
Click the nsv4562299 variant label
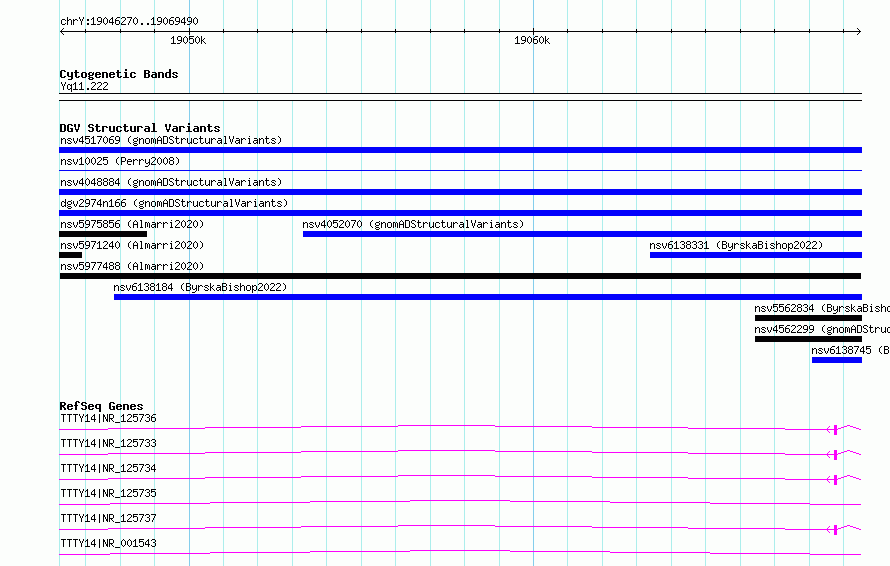click(822, 329)
